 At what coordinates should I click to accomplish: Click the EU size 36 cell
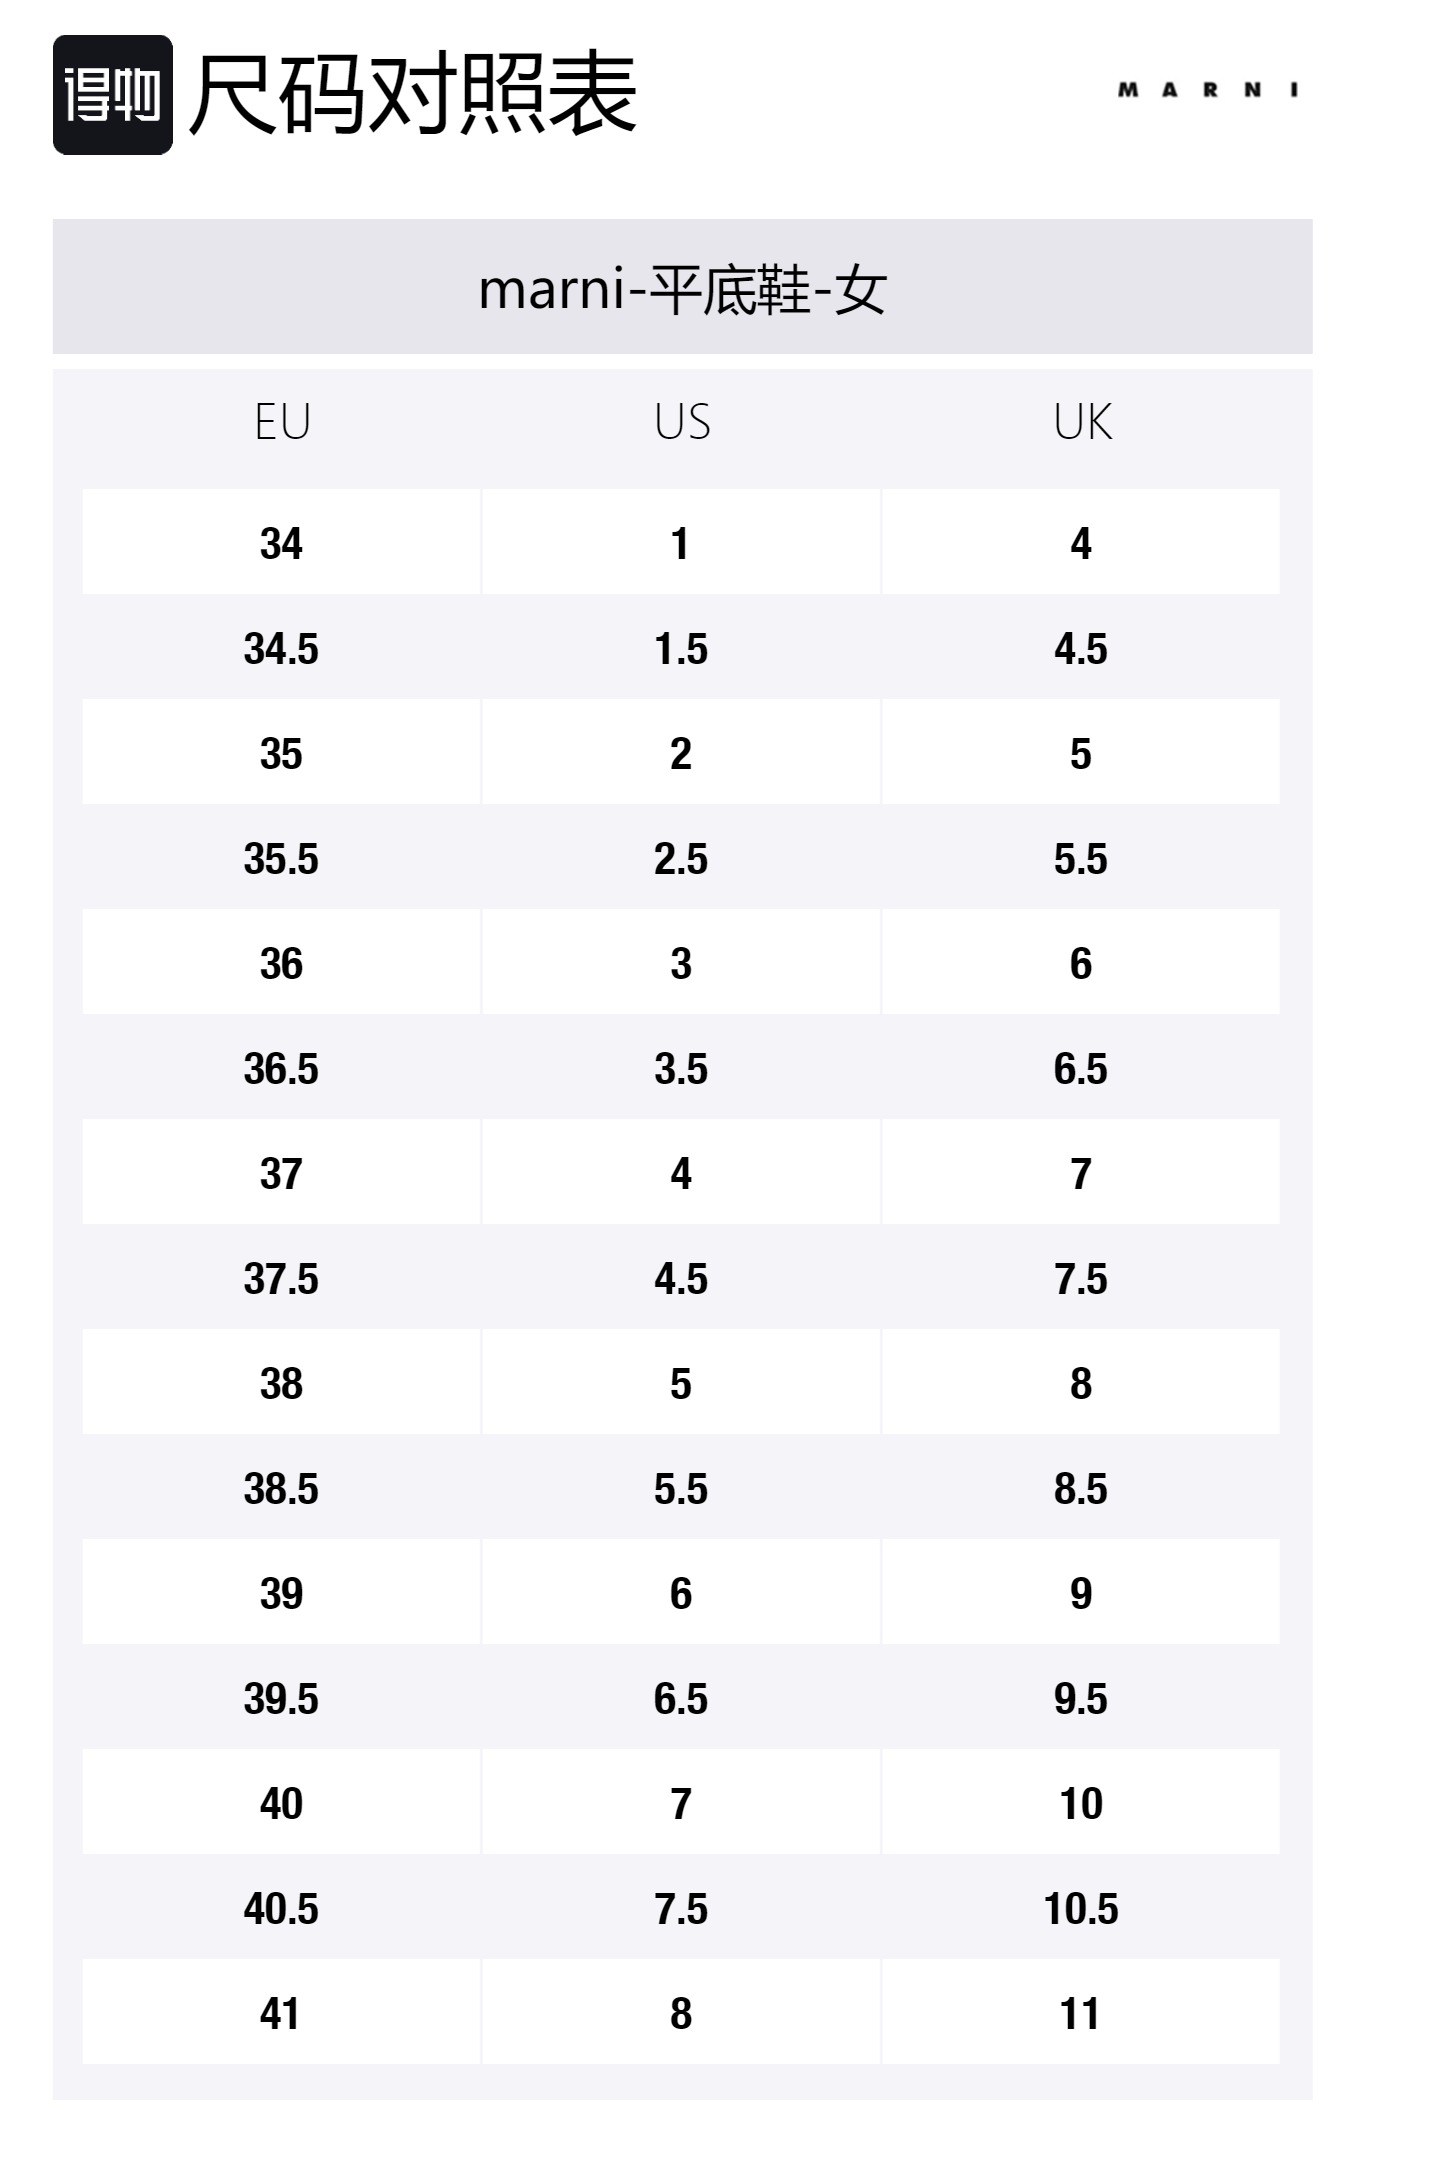pos(281,963)
